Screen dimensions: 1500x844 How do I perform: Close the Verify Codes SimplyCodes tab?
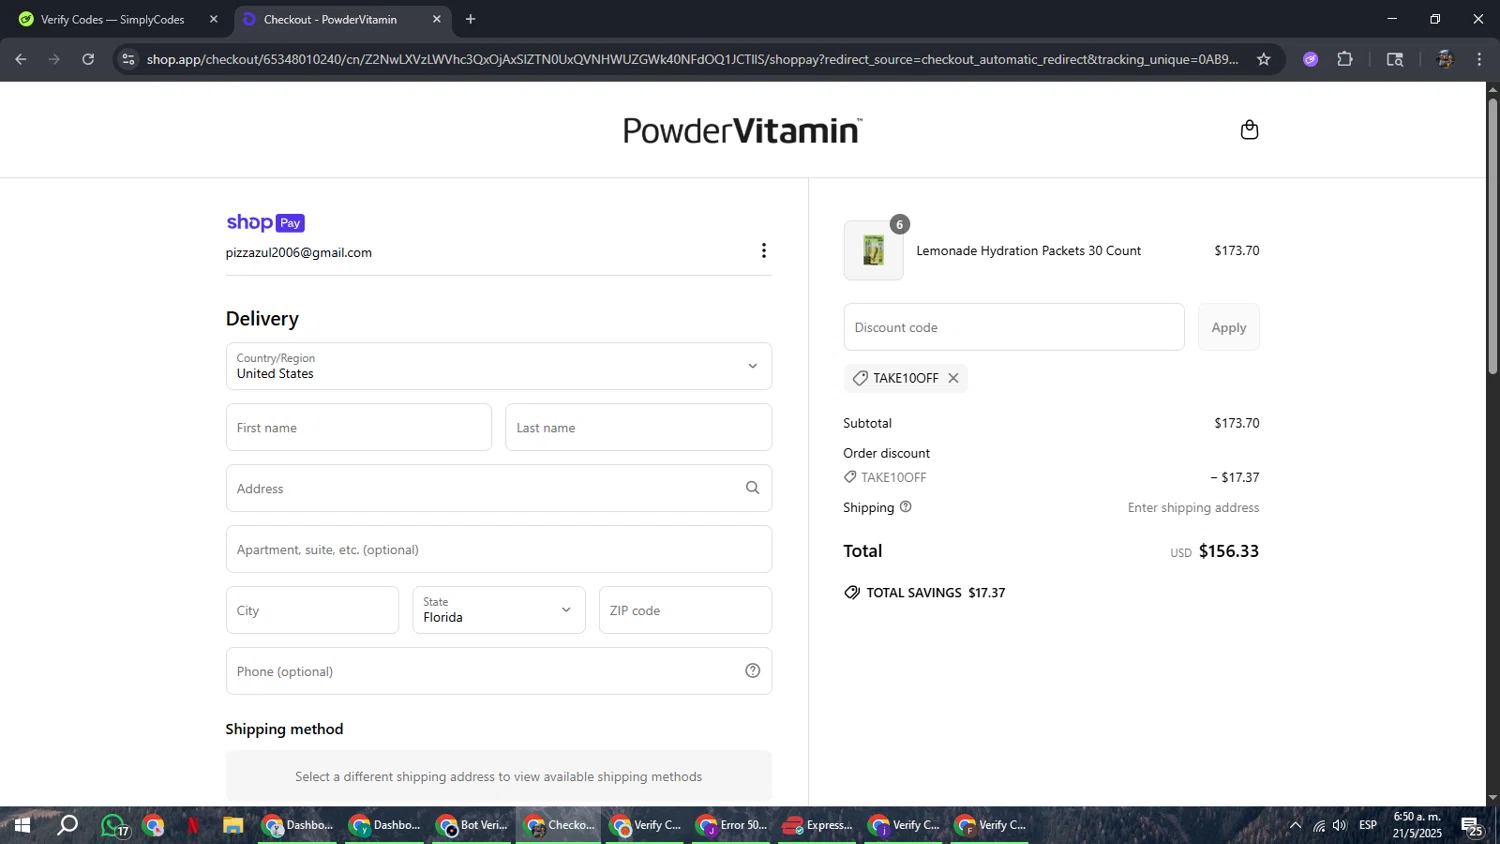pyautogui.click(x=213, y=19)
